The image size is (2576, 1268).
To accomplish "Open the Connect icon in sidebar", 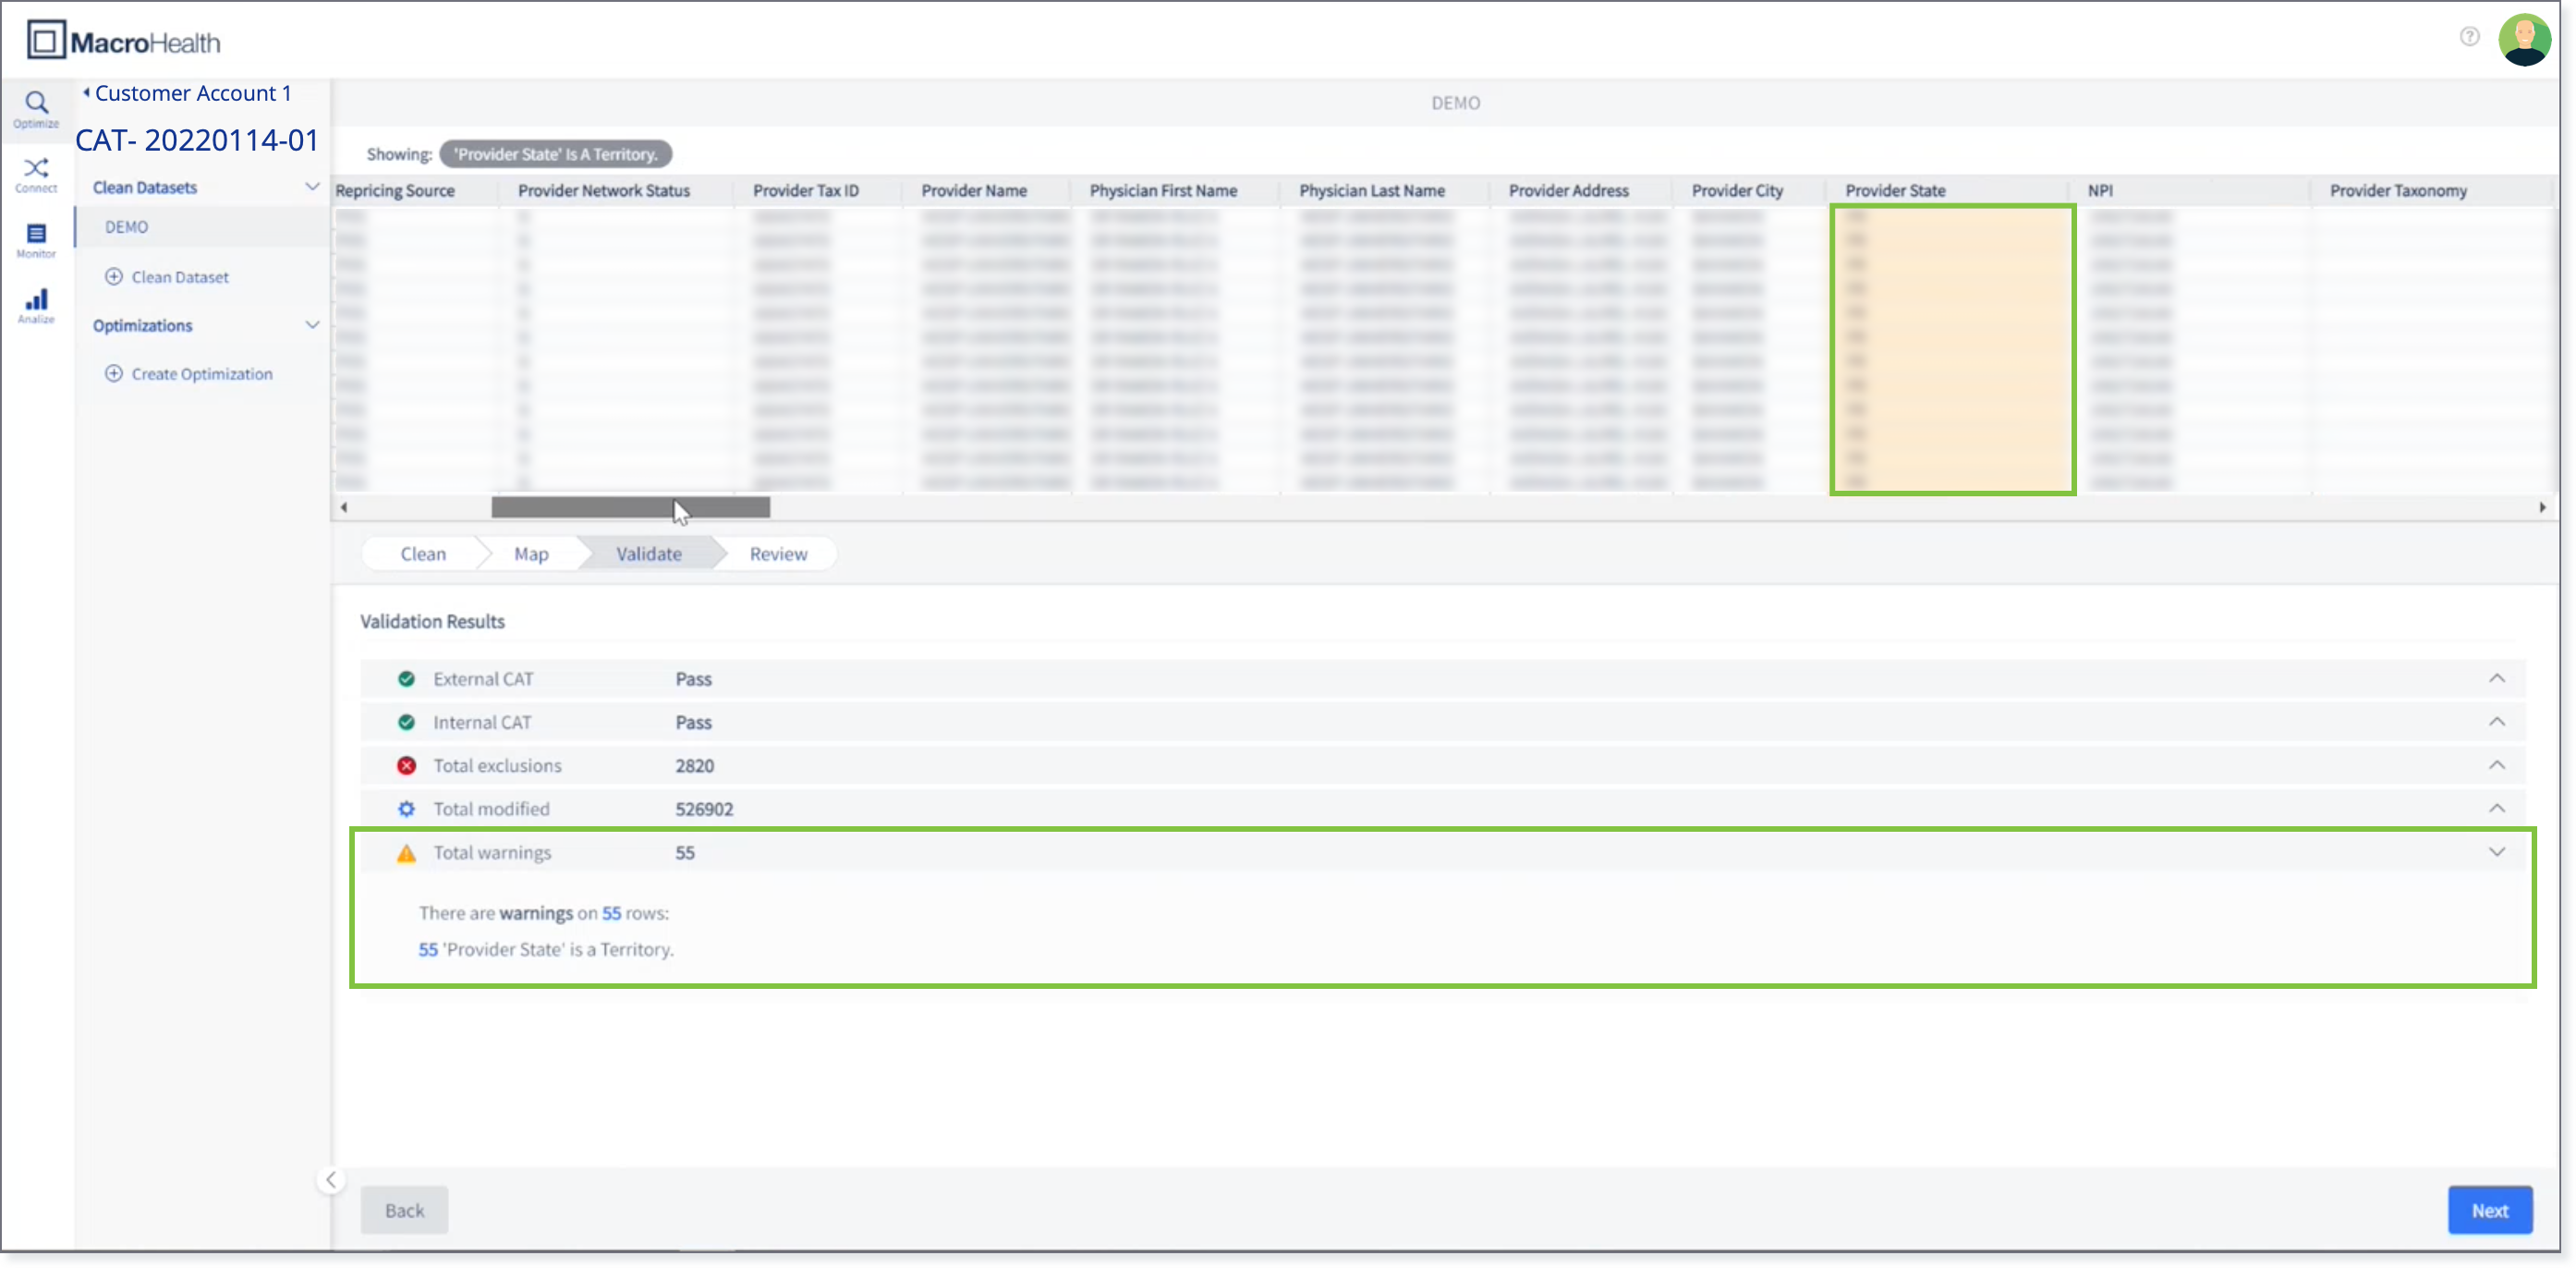I will 36,174.
